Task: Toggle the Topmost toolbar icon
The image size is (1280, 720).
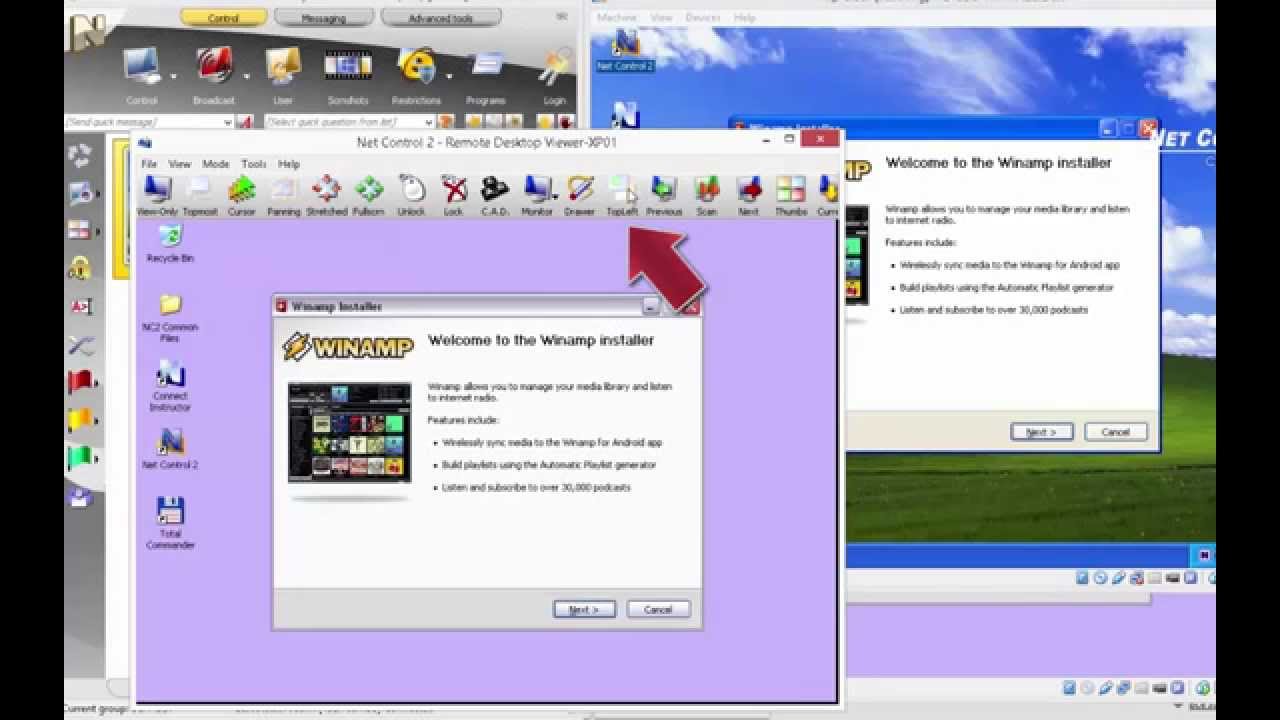Action: [x=200, y=195]
